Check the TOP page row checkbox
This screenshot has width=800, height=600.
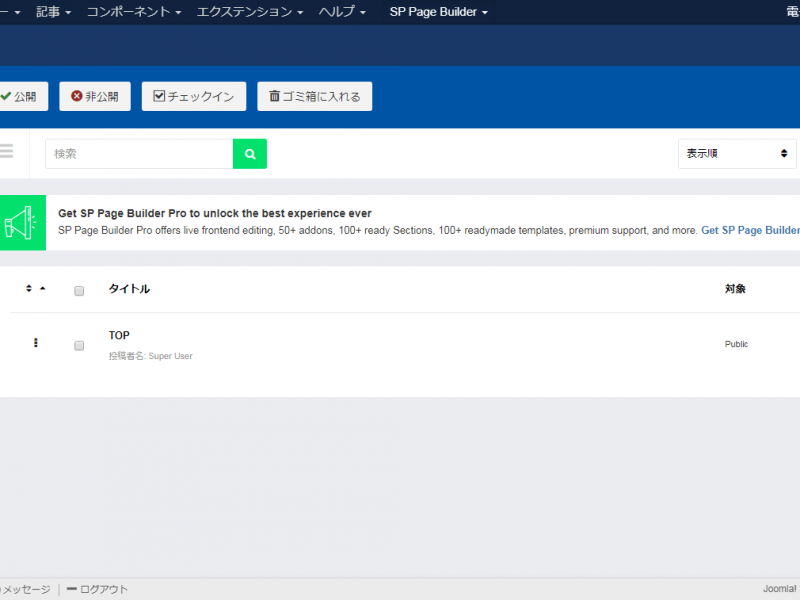pyautogui.click(x=79, y=346)
